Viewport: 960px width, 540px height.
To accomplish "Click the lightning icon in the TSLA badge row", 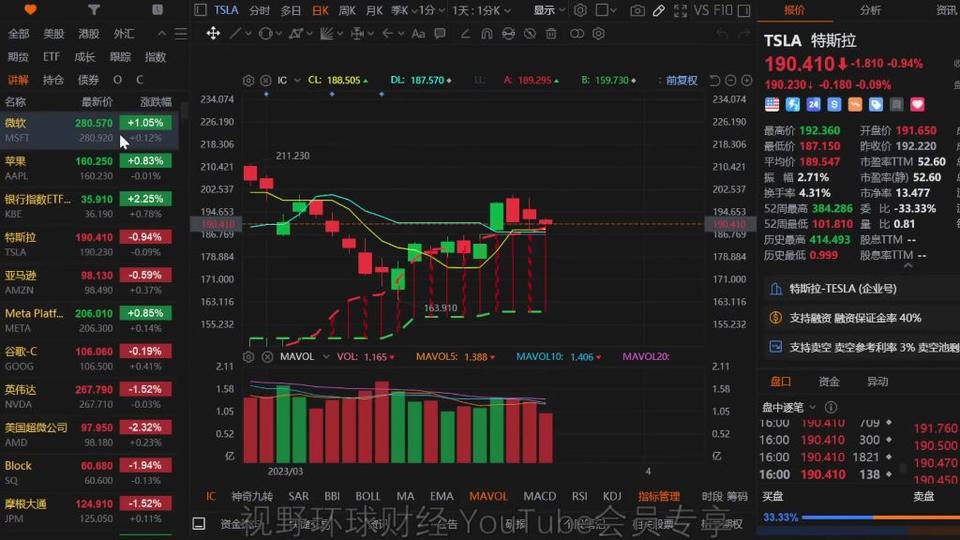I will pos(792,105).
